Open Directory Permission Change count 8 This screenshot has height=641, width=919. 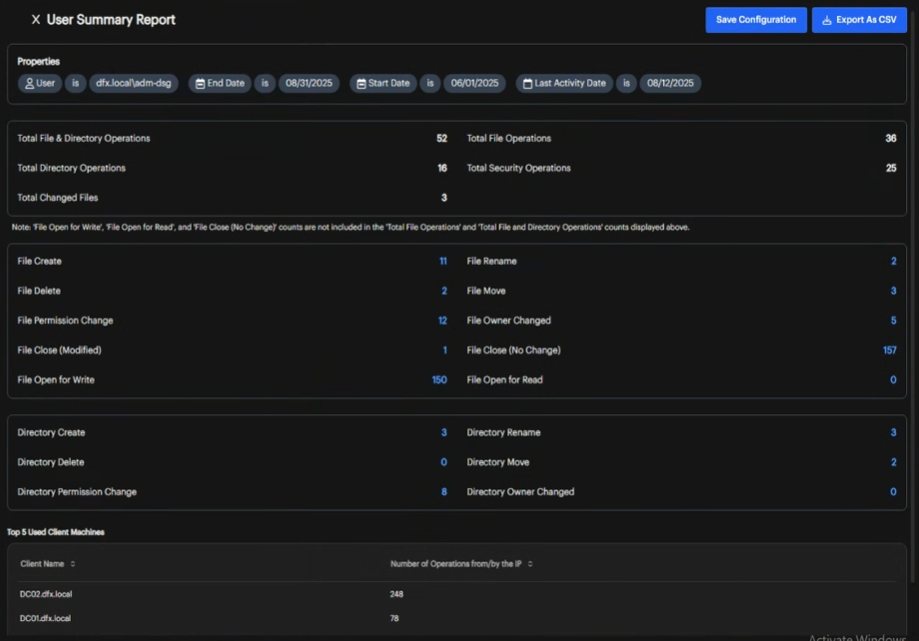coord(444,492)
